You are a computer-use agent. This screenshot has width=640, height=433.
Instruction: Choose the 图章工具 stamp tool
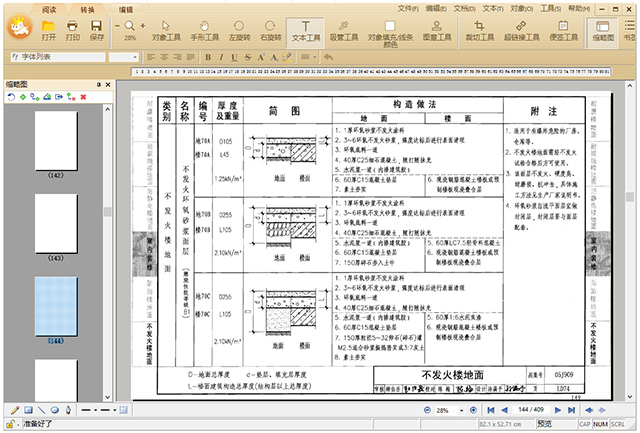pos(436,30)
